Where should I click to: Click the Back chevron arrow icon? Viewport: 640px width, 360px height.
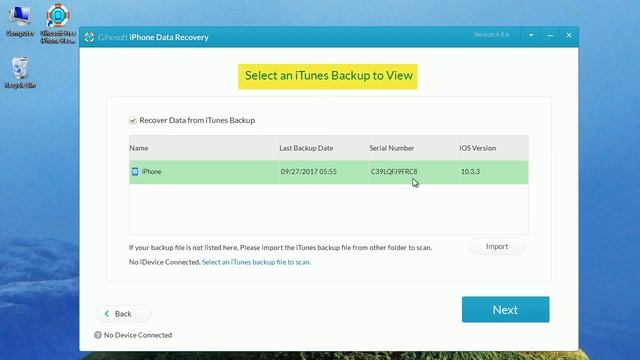(x=107, y=313)
